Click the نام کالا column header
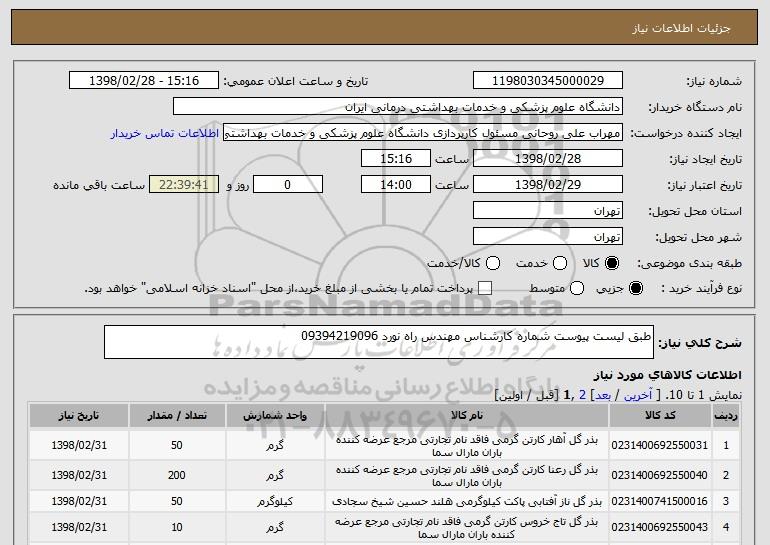Viewport: 770px width, 545px height. click(467, 415)
